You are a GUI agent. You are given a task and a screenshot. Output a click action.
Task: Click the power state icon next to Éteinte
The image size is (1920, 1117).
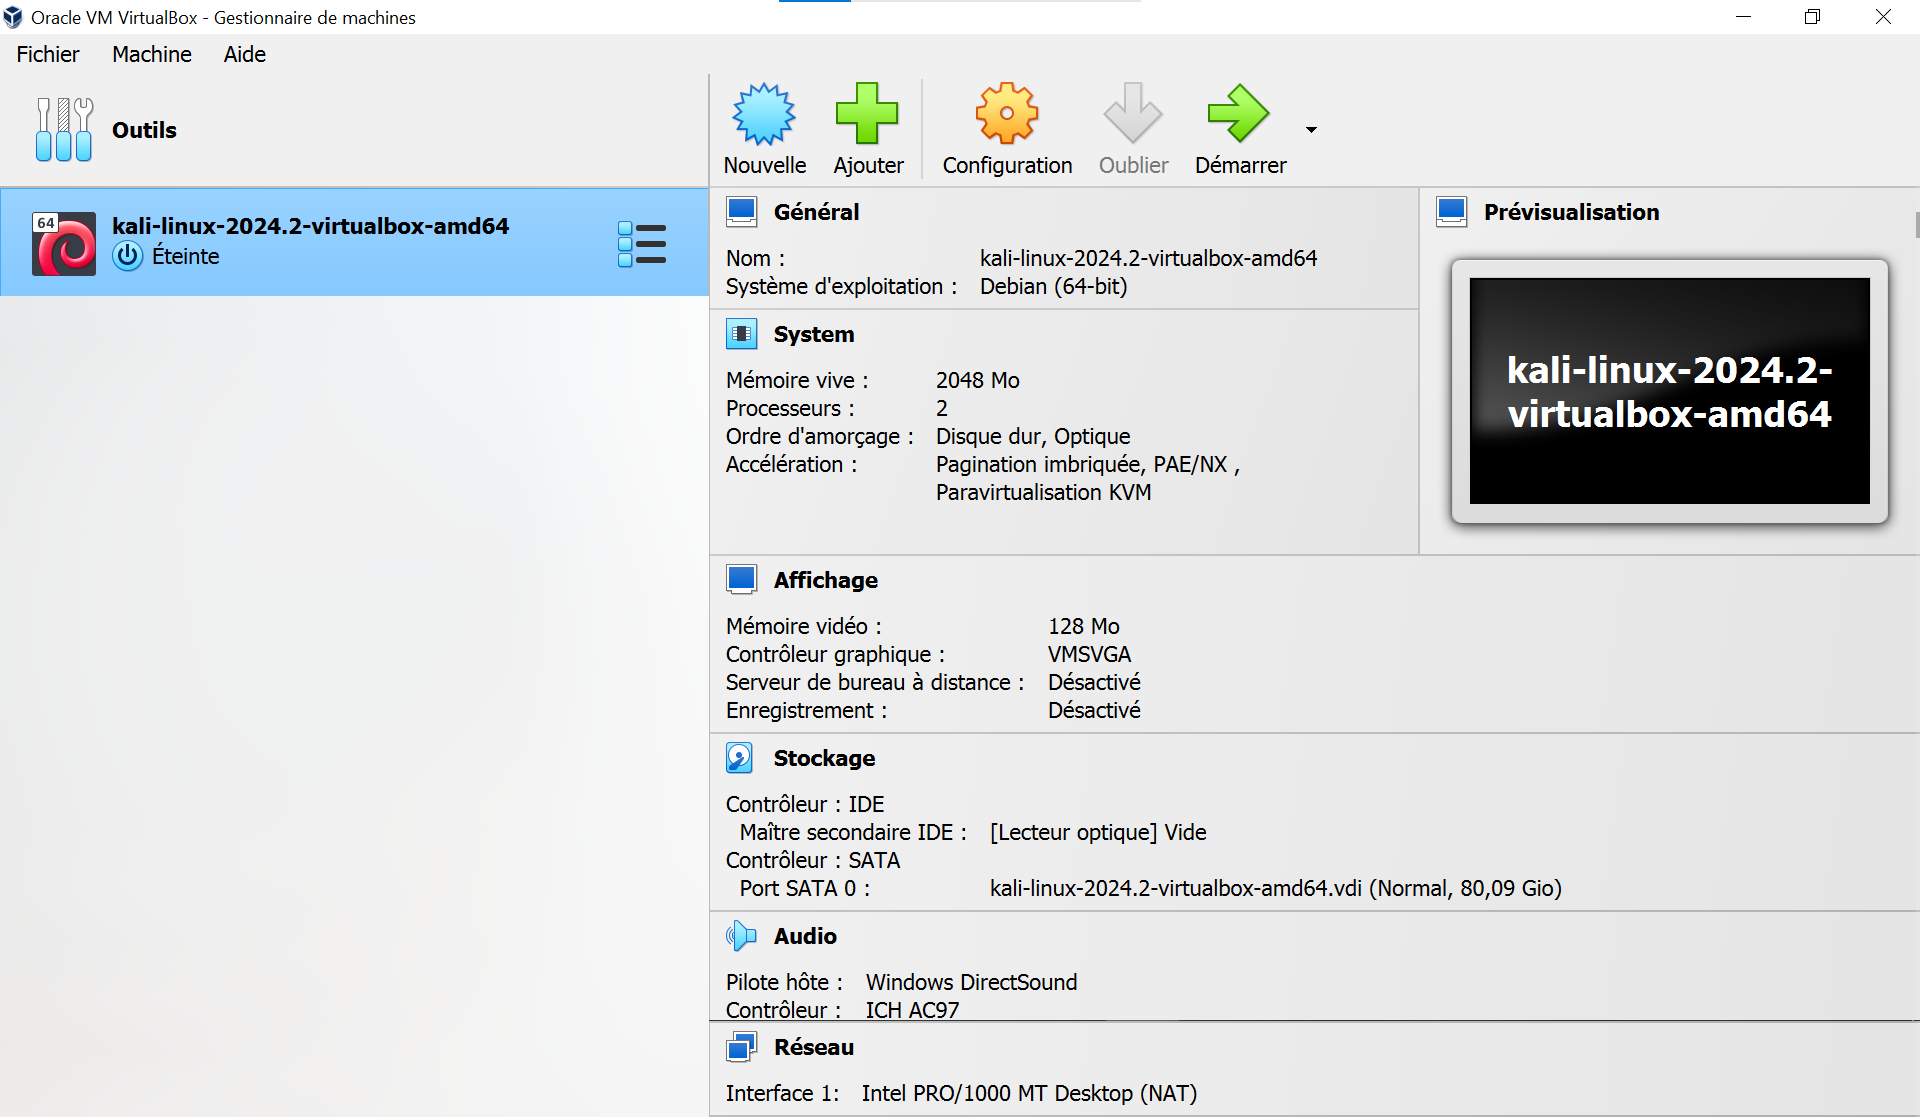[127, 256]
